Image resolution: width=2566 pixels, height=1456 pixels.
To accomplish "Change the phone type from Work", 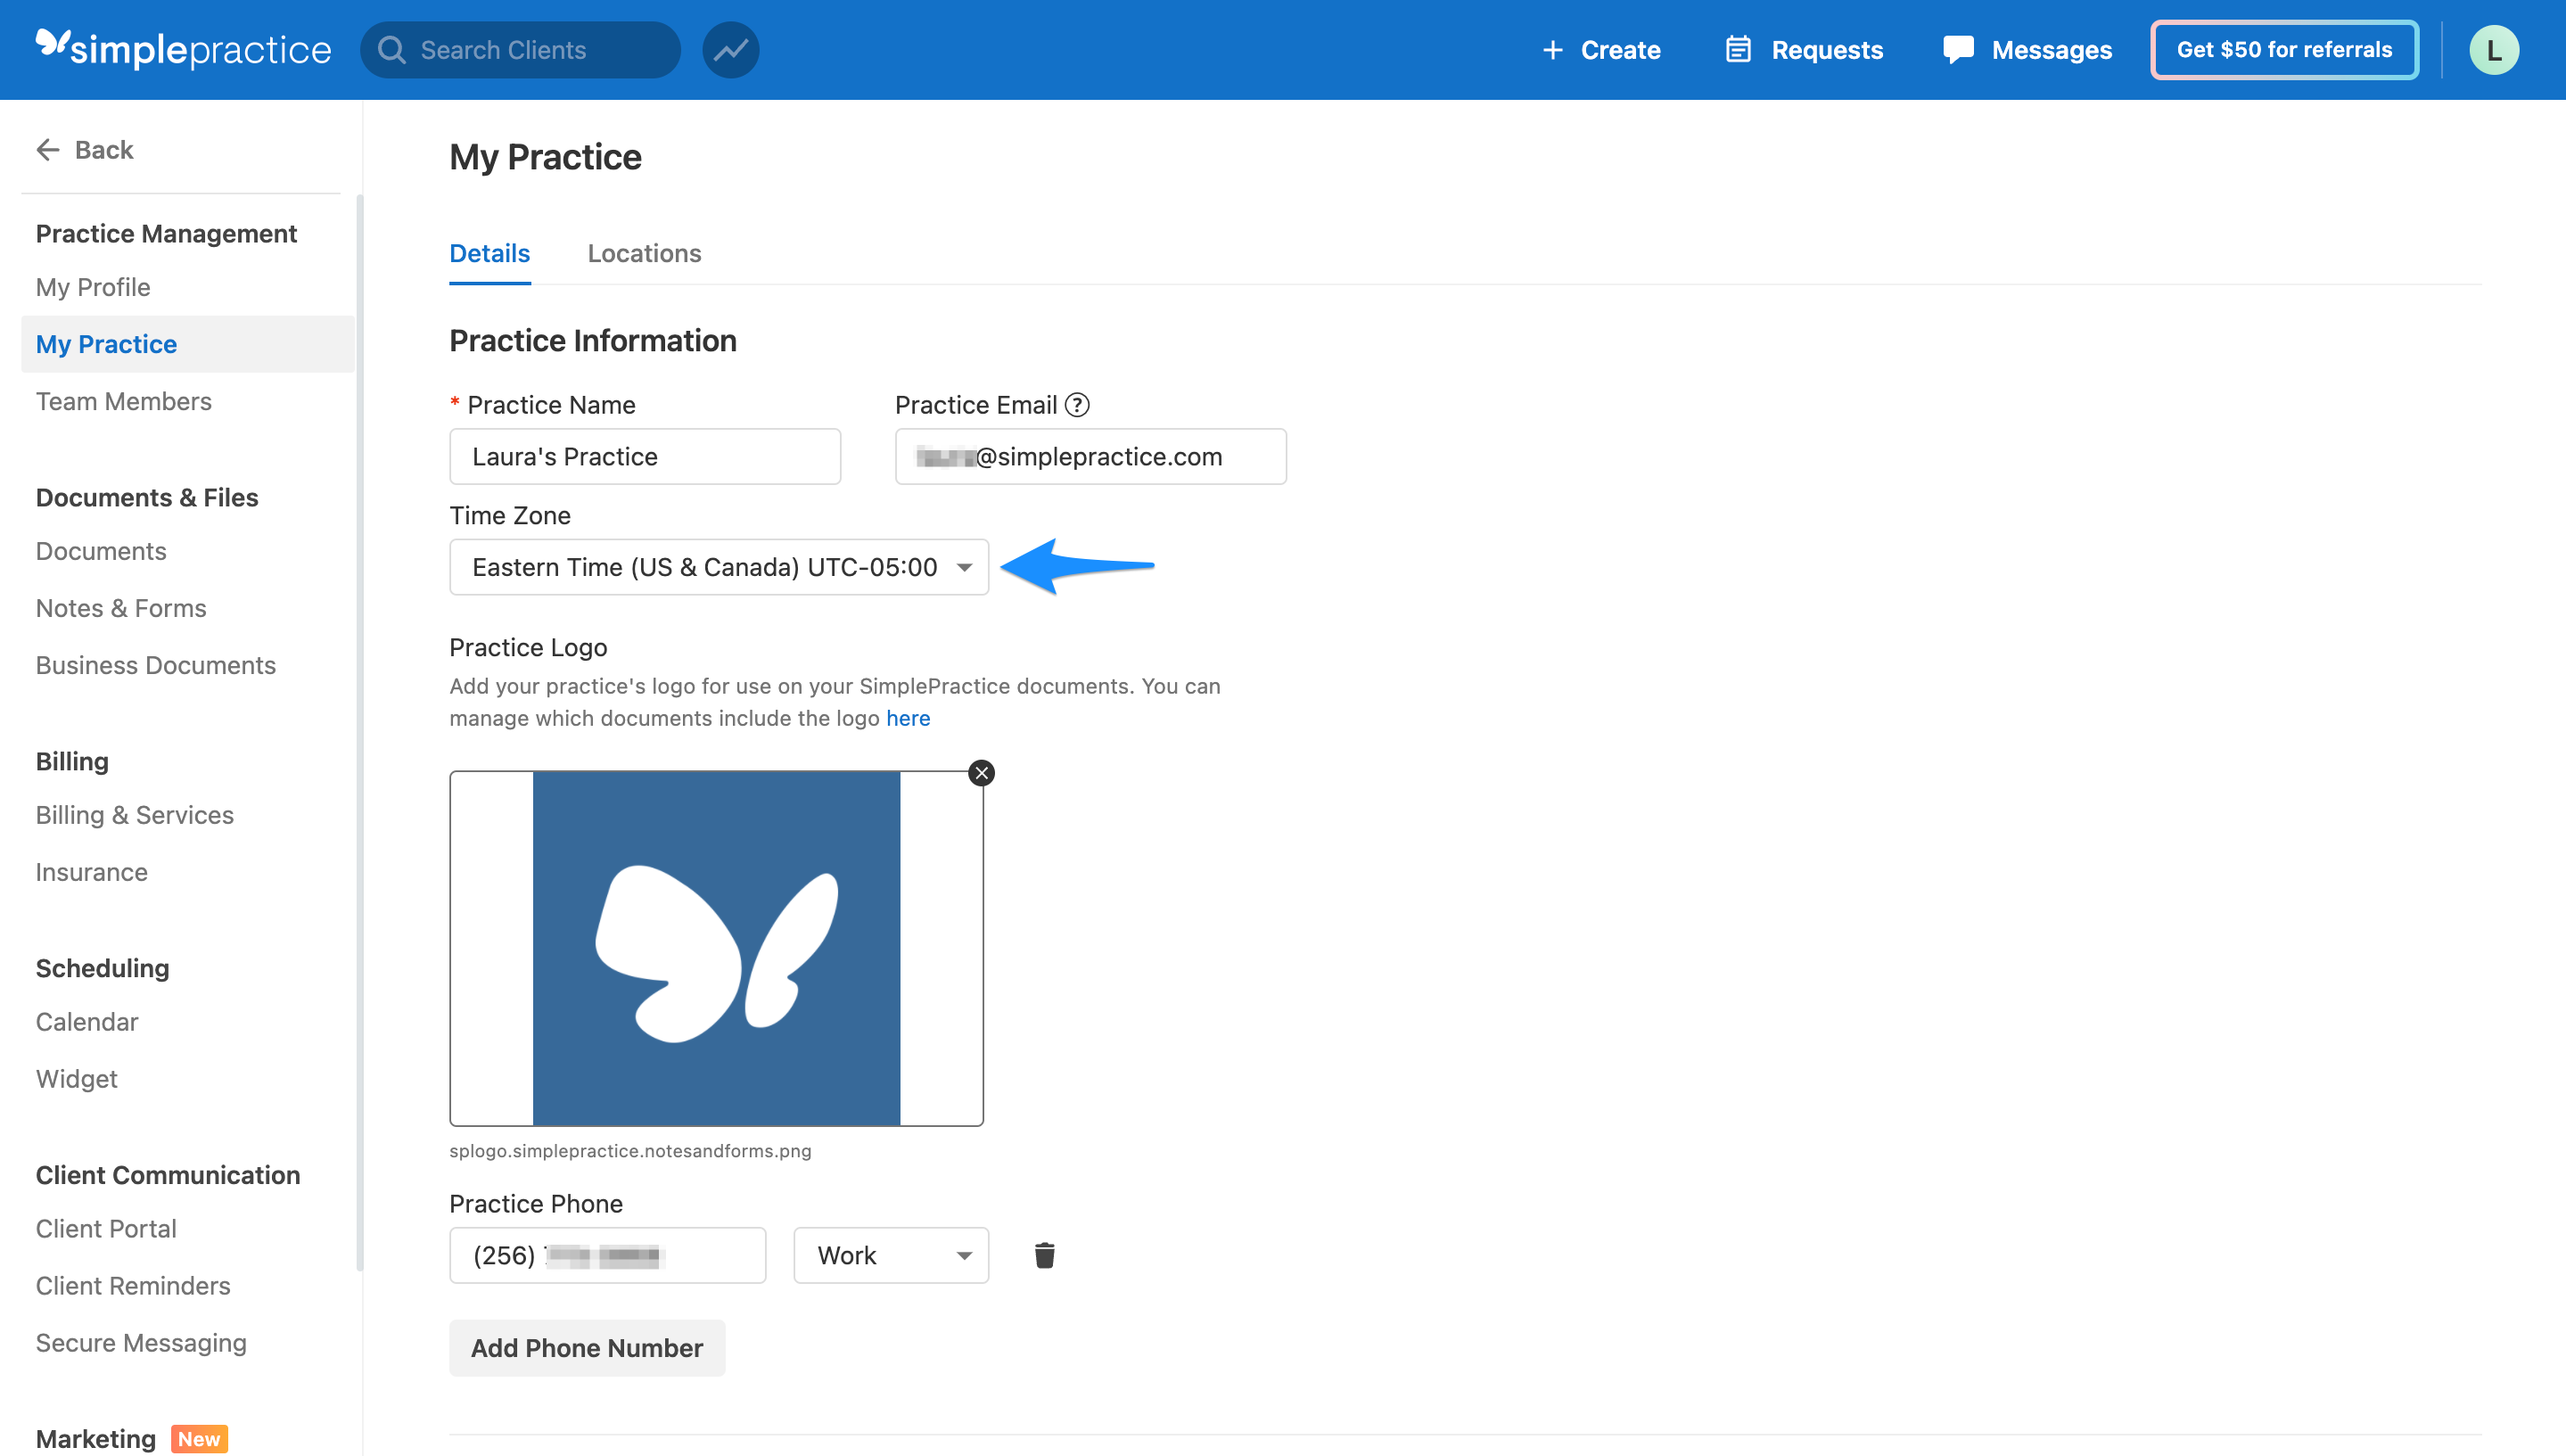I will 890,1255.
